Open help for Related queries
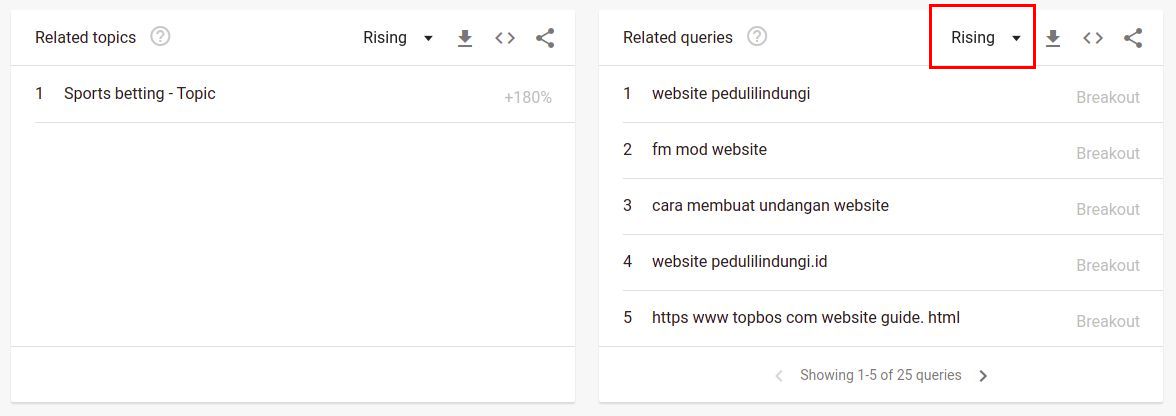1176x416 pixels. [x=757, y=37]
